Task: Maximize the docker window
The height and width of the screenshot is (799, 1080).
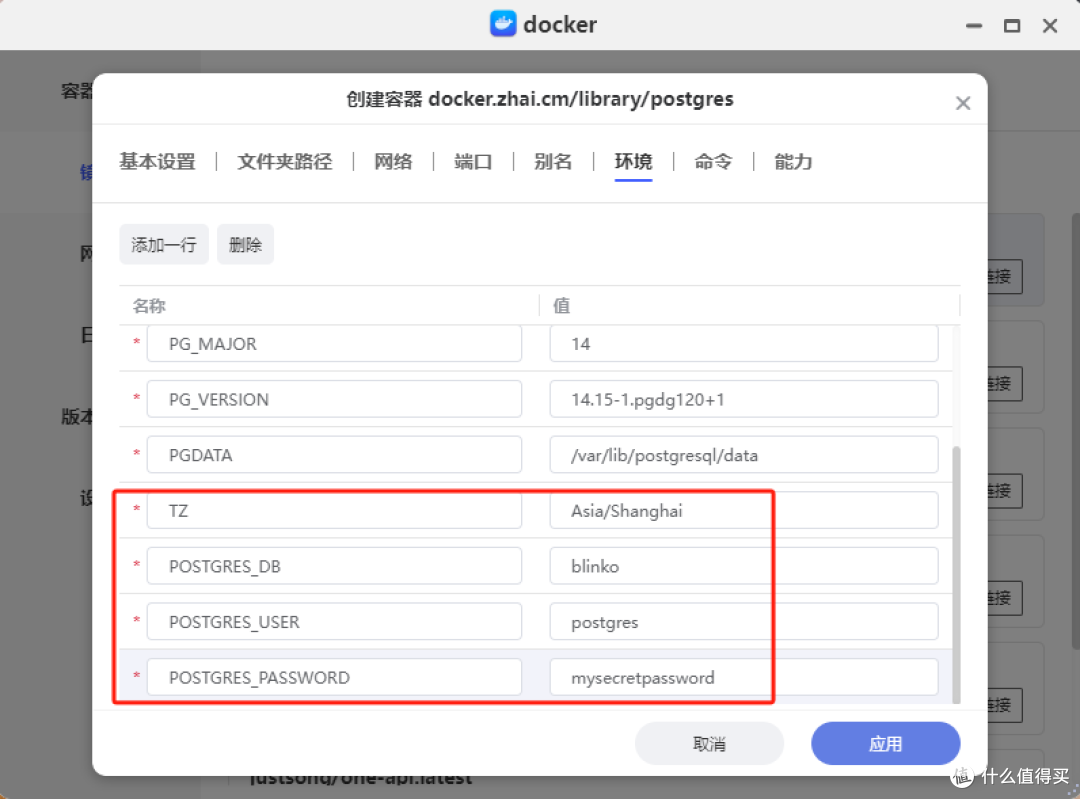Action: [1012, 26]
